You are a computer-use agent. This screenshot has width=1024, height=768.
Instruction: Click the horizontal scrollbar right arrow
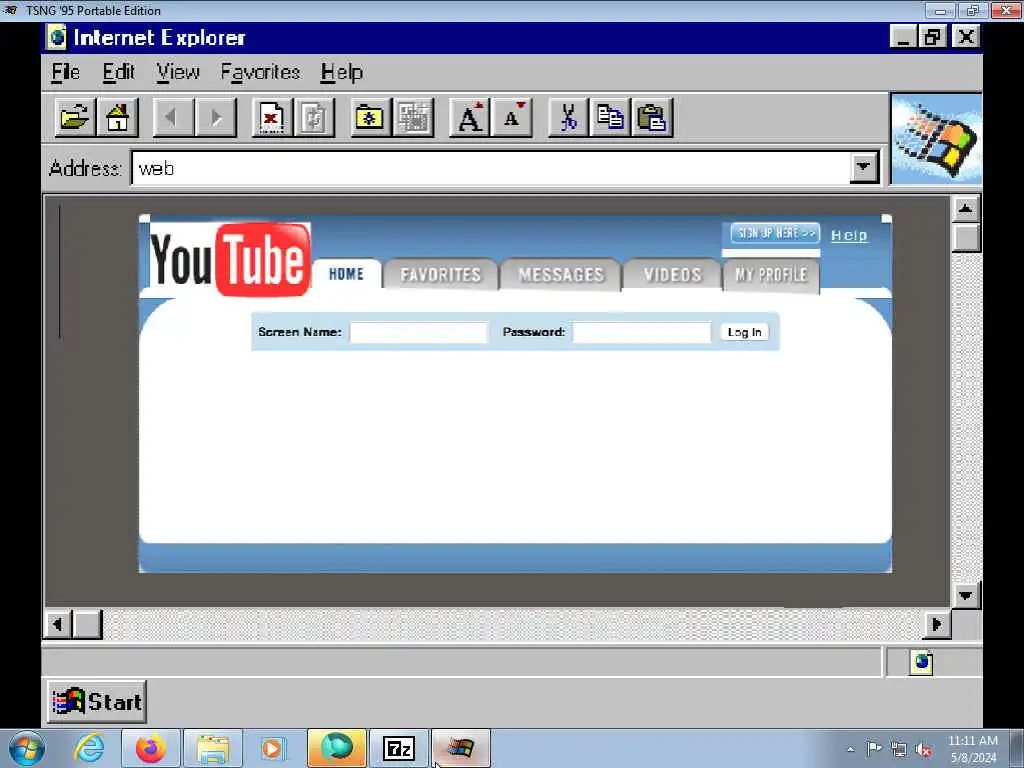point(936,624)
